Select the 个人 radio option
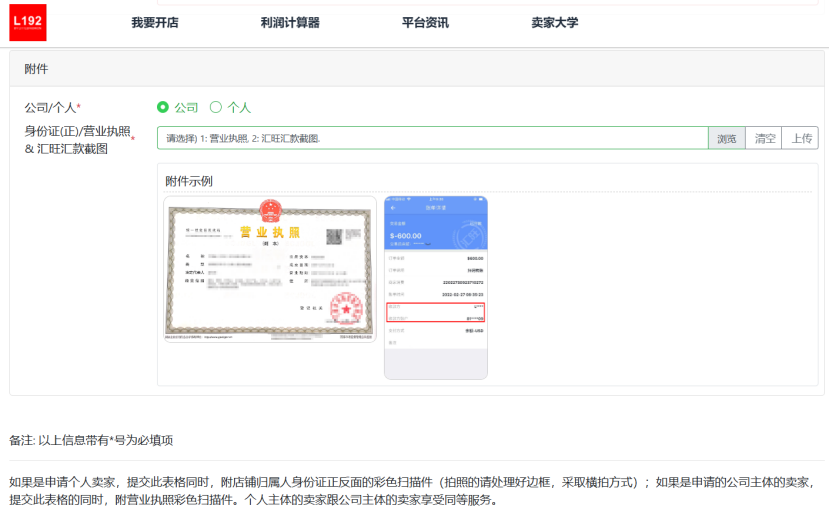Image resolution: width=830 pixels, height=523 pixels. click(215, 107)
